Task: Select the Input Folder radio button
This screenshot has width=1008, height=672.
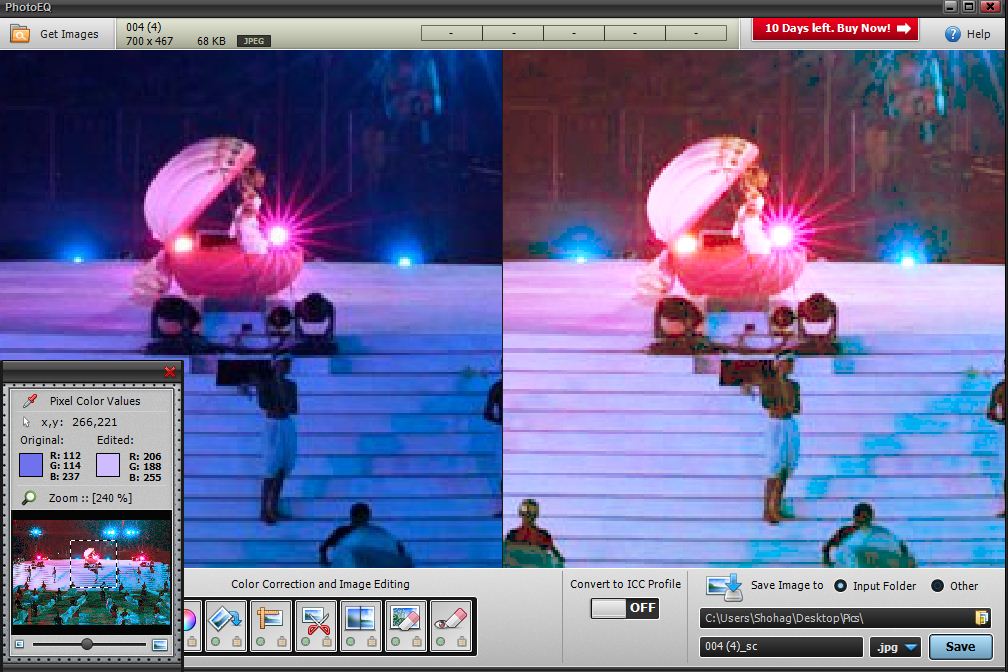Action: coord(840,586)
